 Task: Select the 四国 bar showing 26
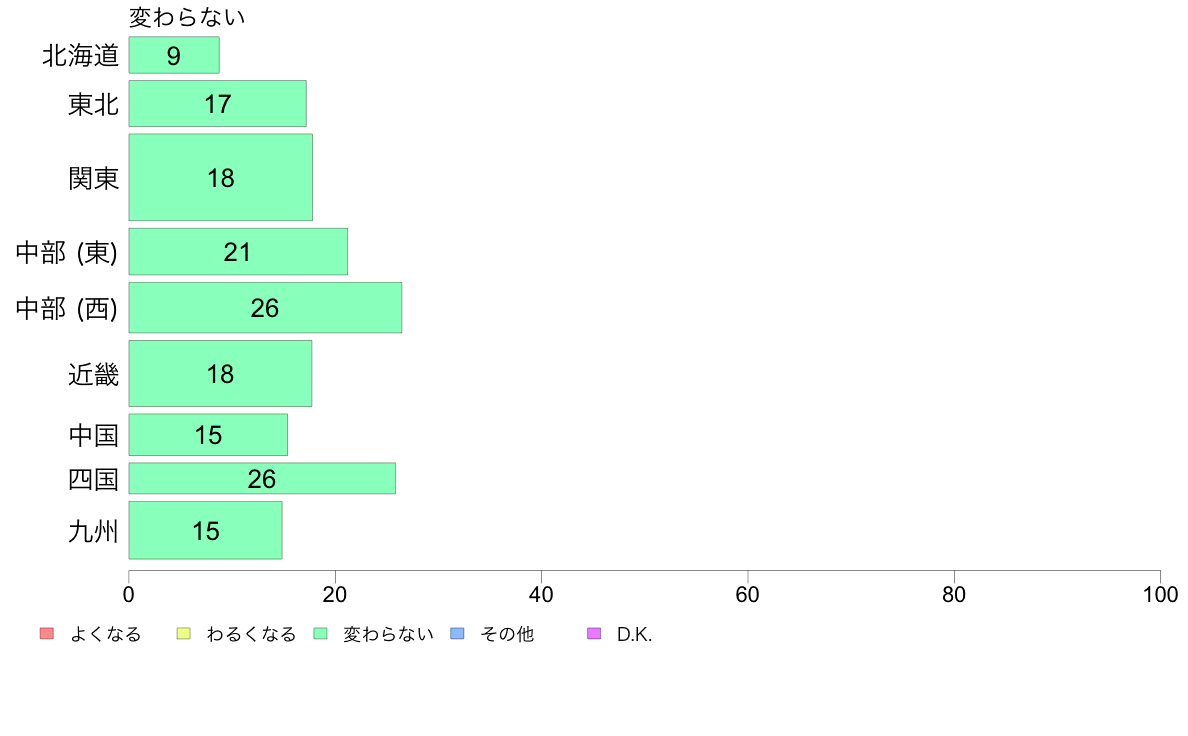click(262, 478)
